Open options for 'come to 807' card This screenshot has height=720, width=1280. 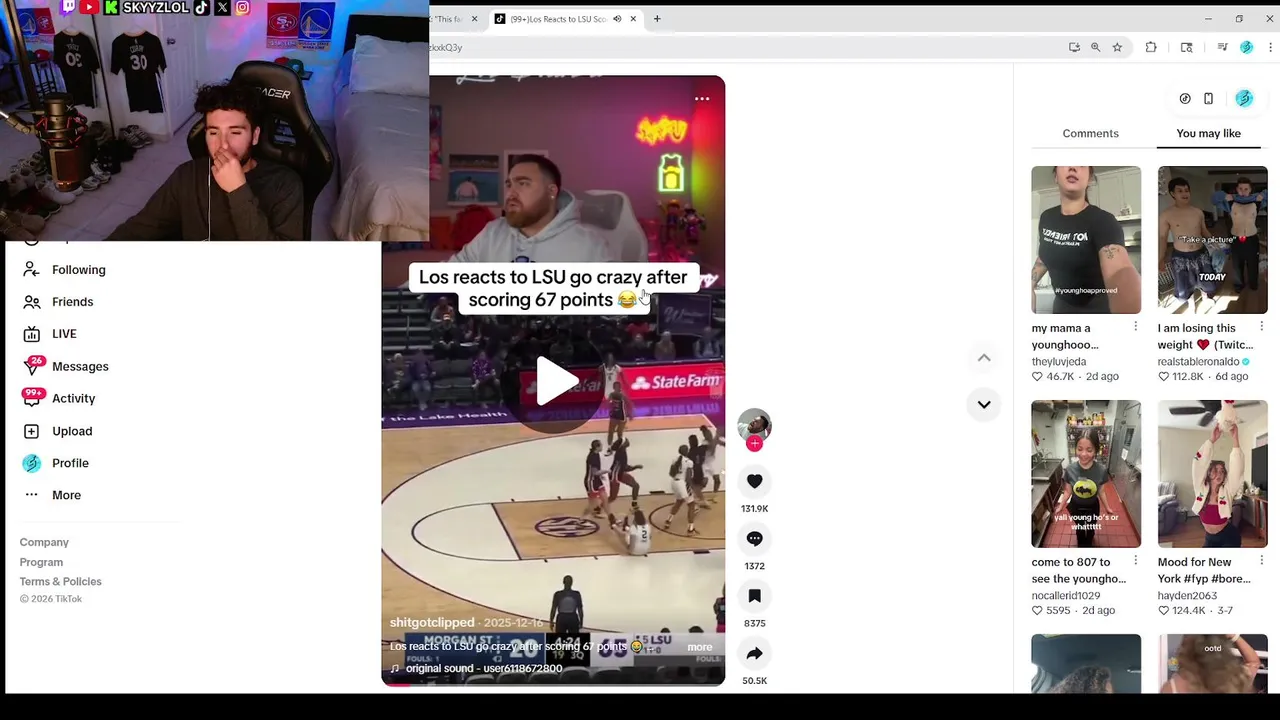point(1135,560)
